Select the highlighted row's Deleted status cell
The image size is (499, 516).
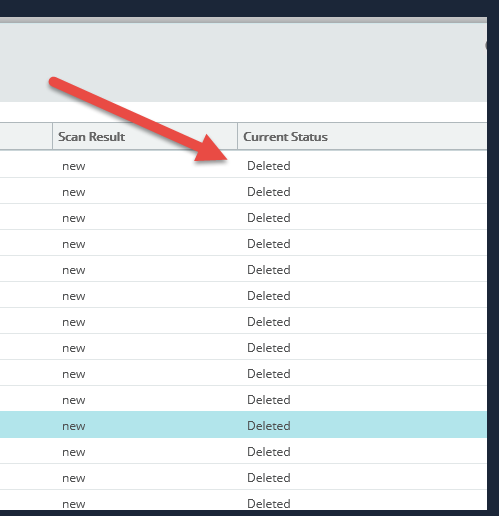pos(269,426)
